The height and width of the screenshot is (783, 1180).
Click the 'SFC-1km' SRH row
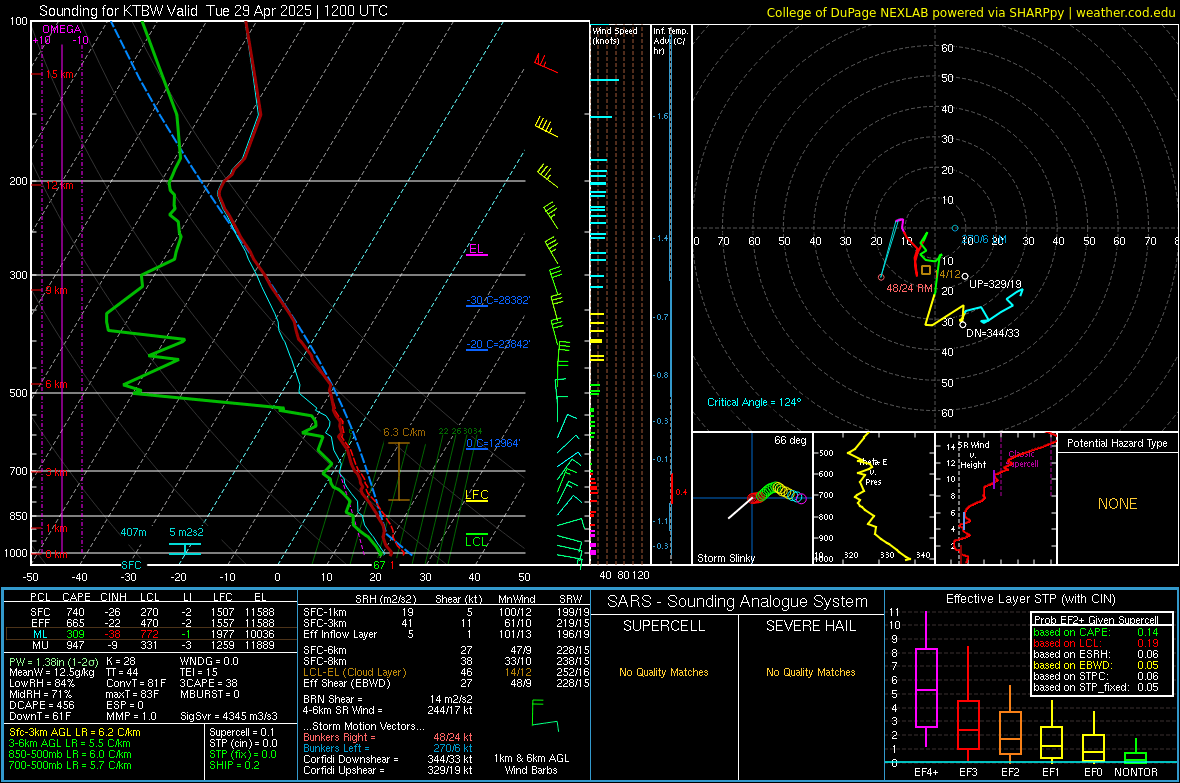pos(446,612)
